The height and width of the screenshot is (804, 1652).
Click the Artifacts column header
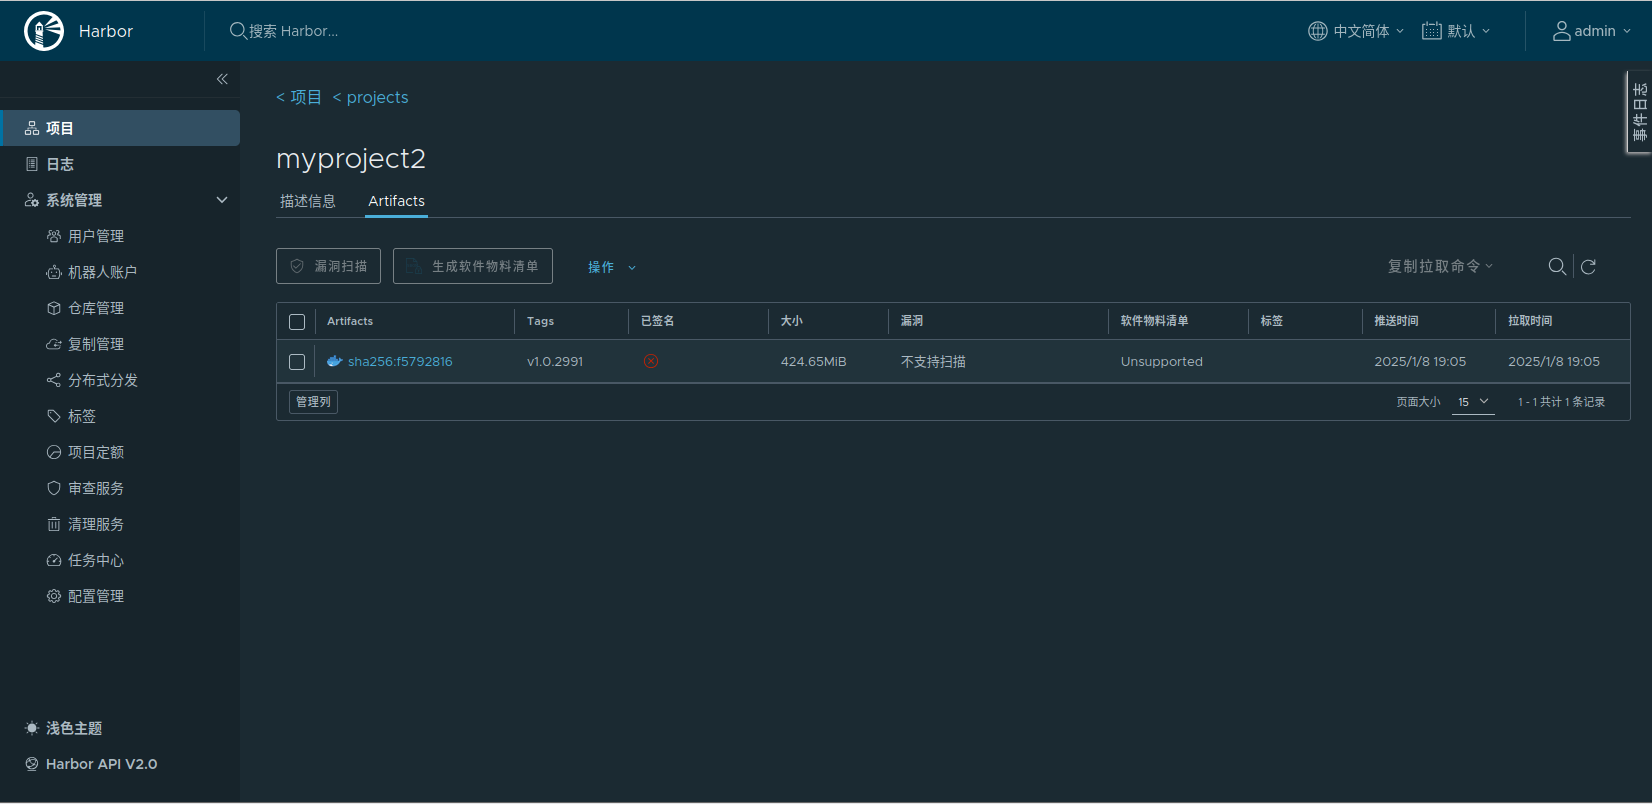pos(350,321)
